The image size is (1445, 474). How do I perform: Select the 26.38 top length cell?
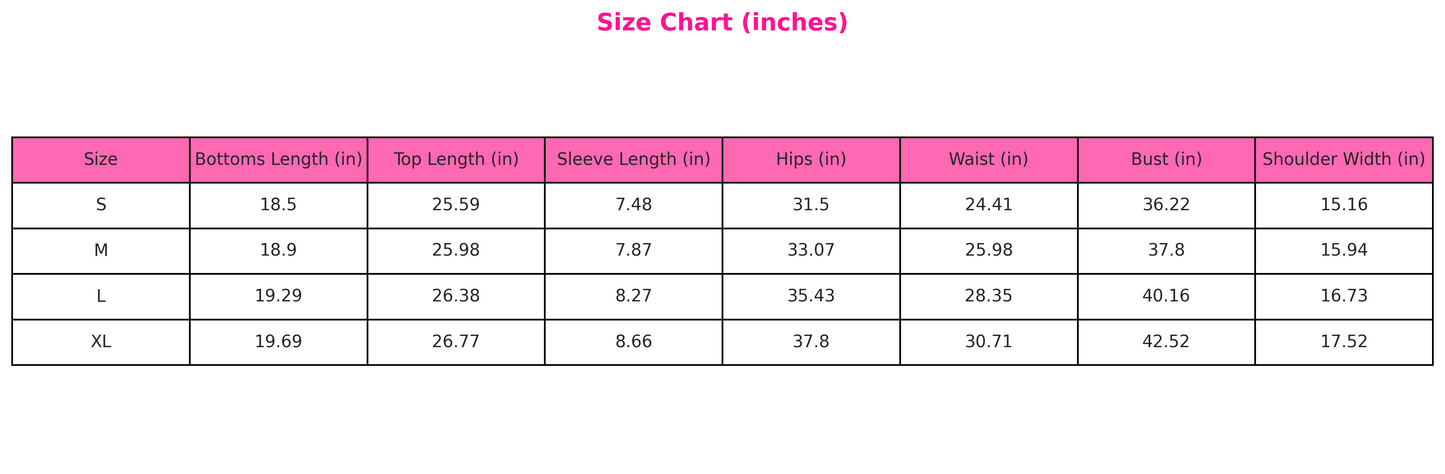coord(456,297)
